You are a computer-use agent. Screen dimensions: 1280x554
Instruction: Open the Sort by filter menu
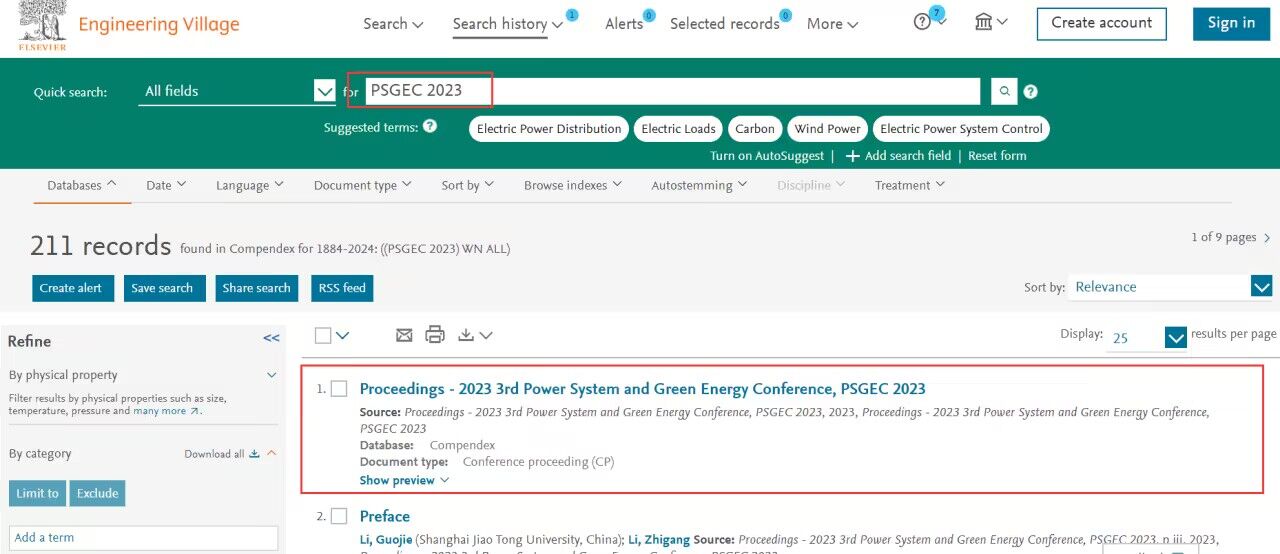point(468,185)
